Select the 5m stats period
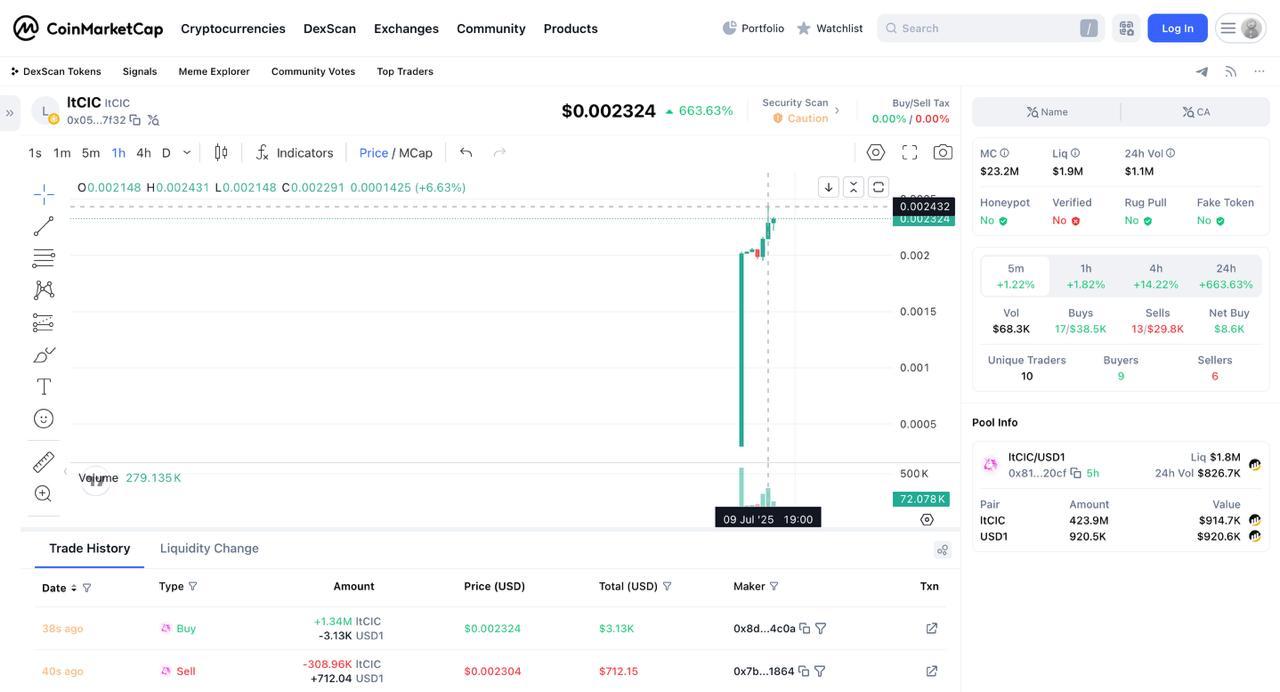Screen dimensions: 1280x692 point(1016,276)
